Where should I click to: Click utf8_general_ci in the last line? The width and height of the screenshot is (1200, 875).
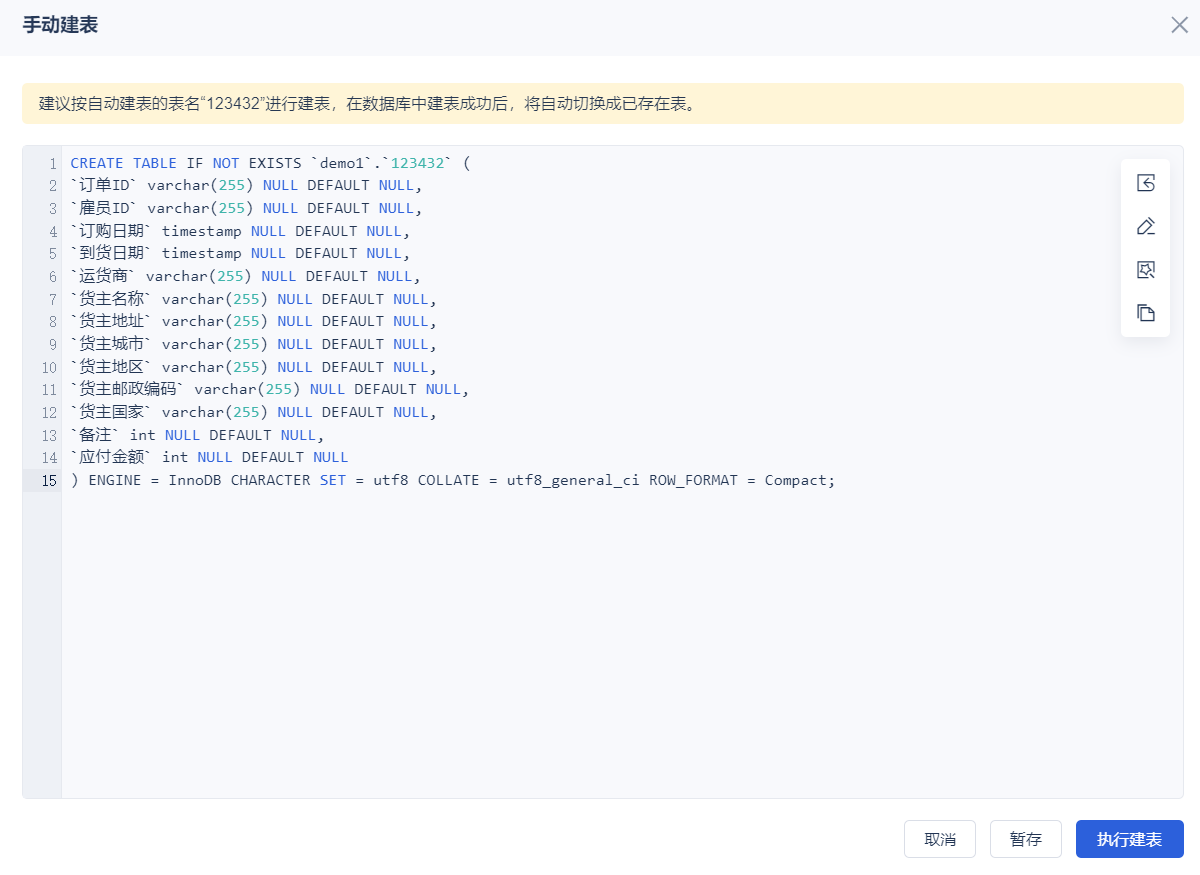573,480
